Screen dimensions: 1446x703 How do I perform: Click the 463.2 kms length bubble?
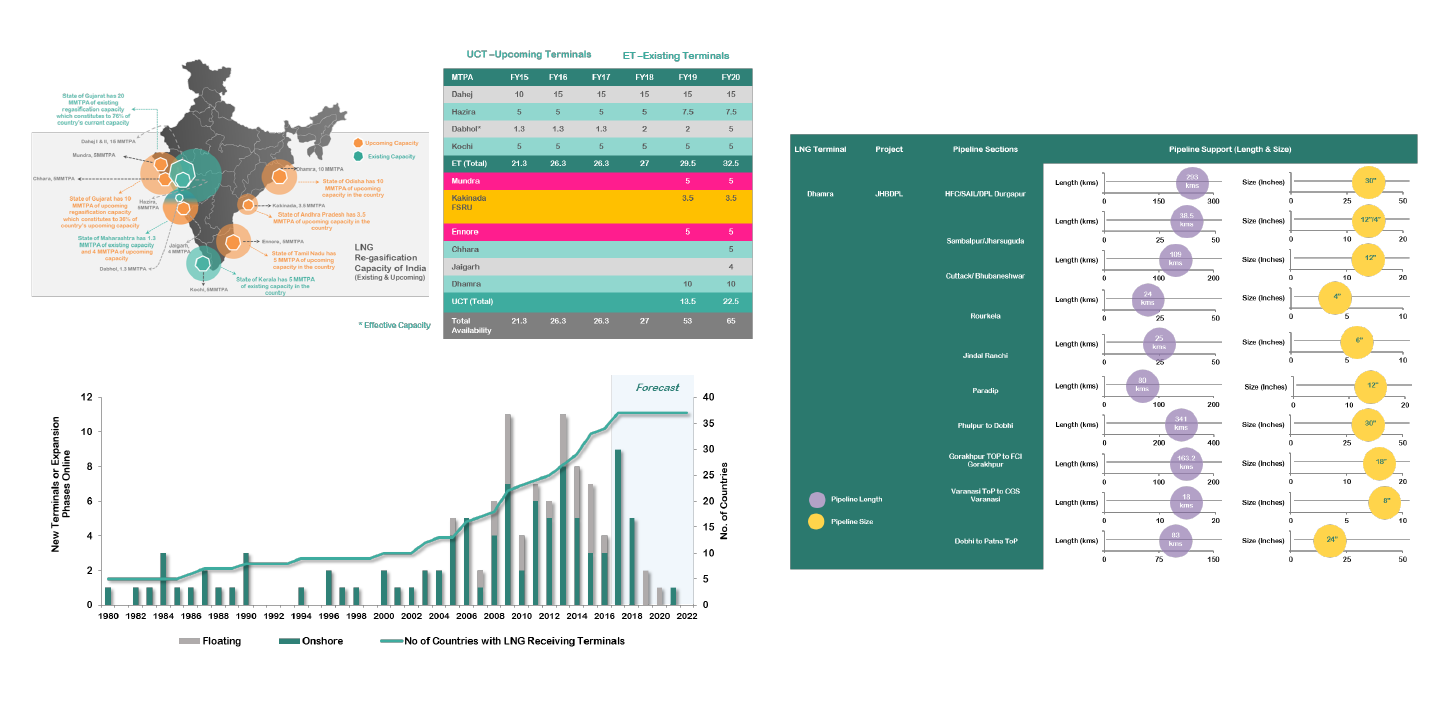tap(1186, 463)
